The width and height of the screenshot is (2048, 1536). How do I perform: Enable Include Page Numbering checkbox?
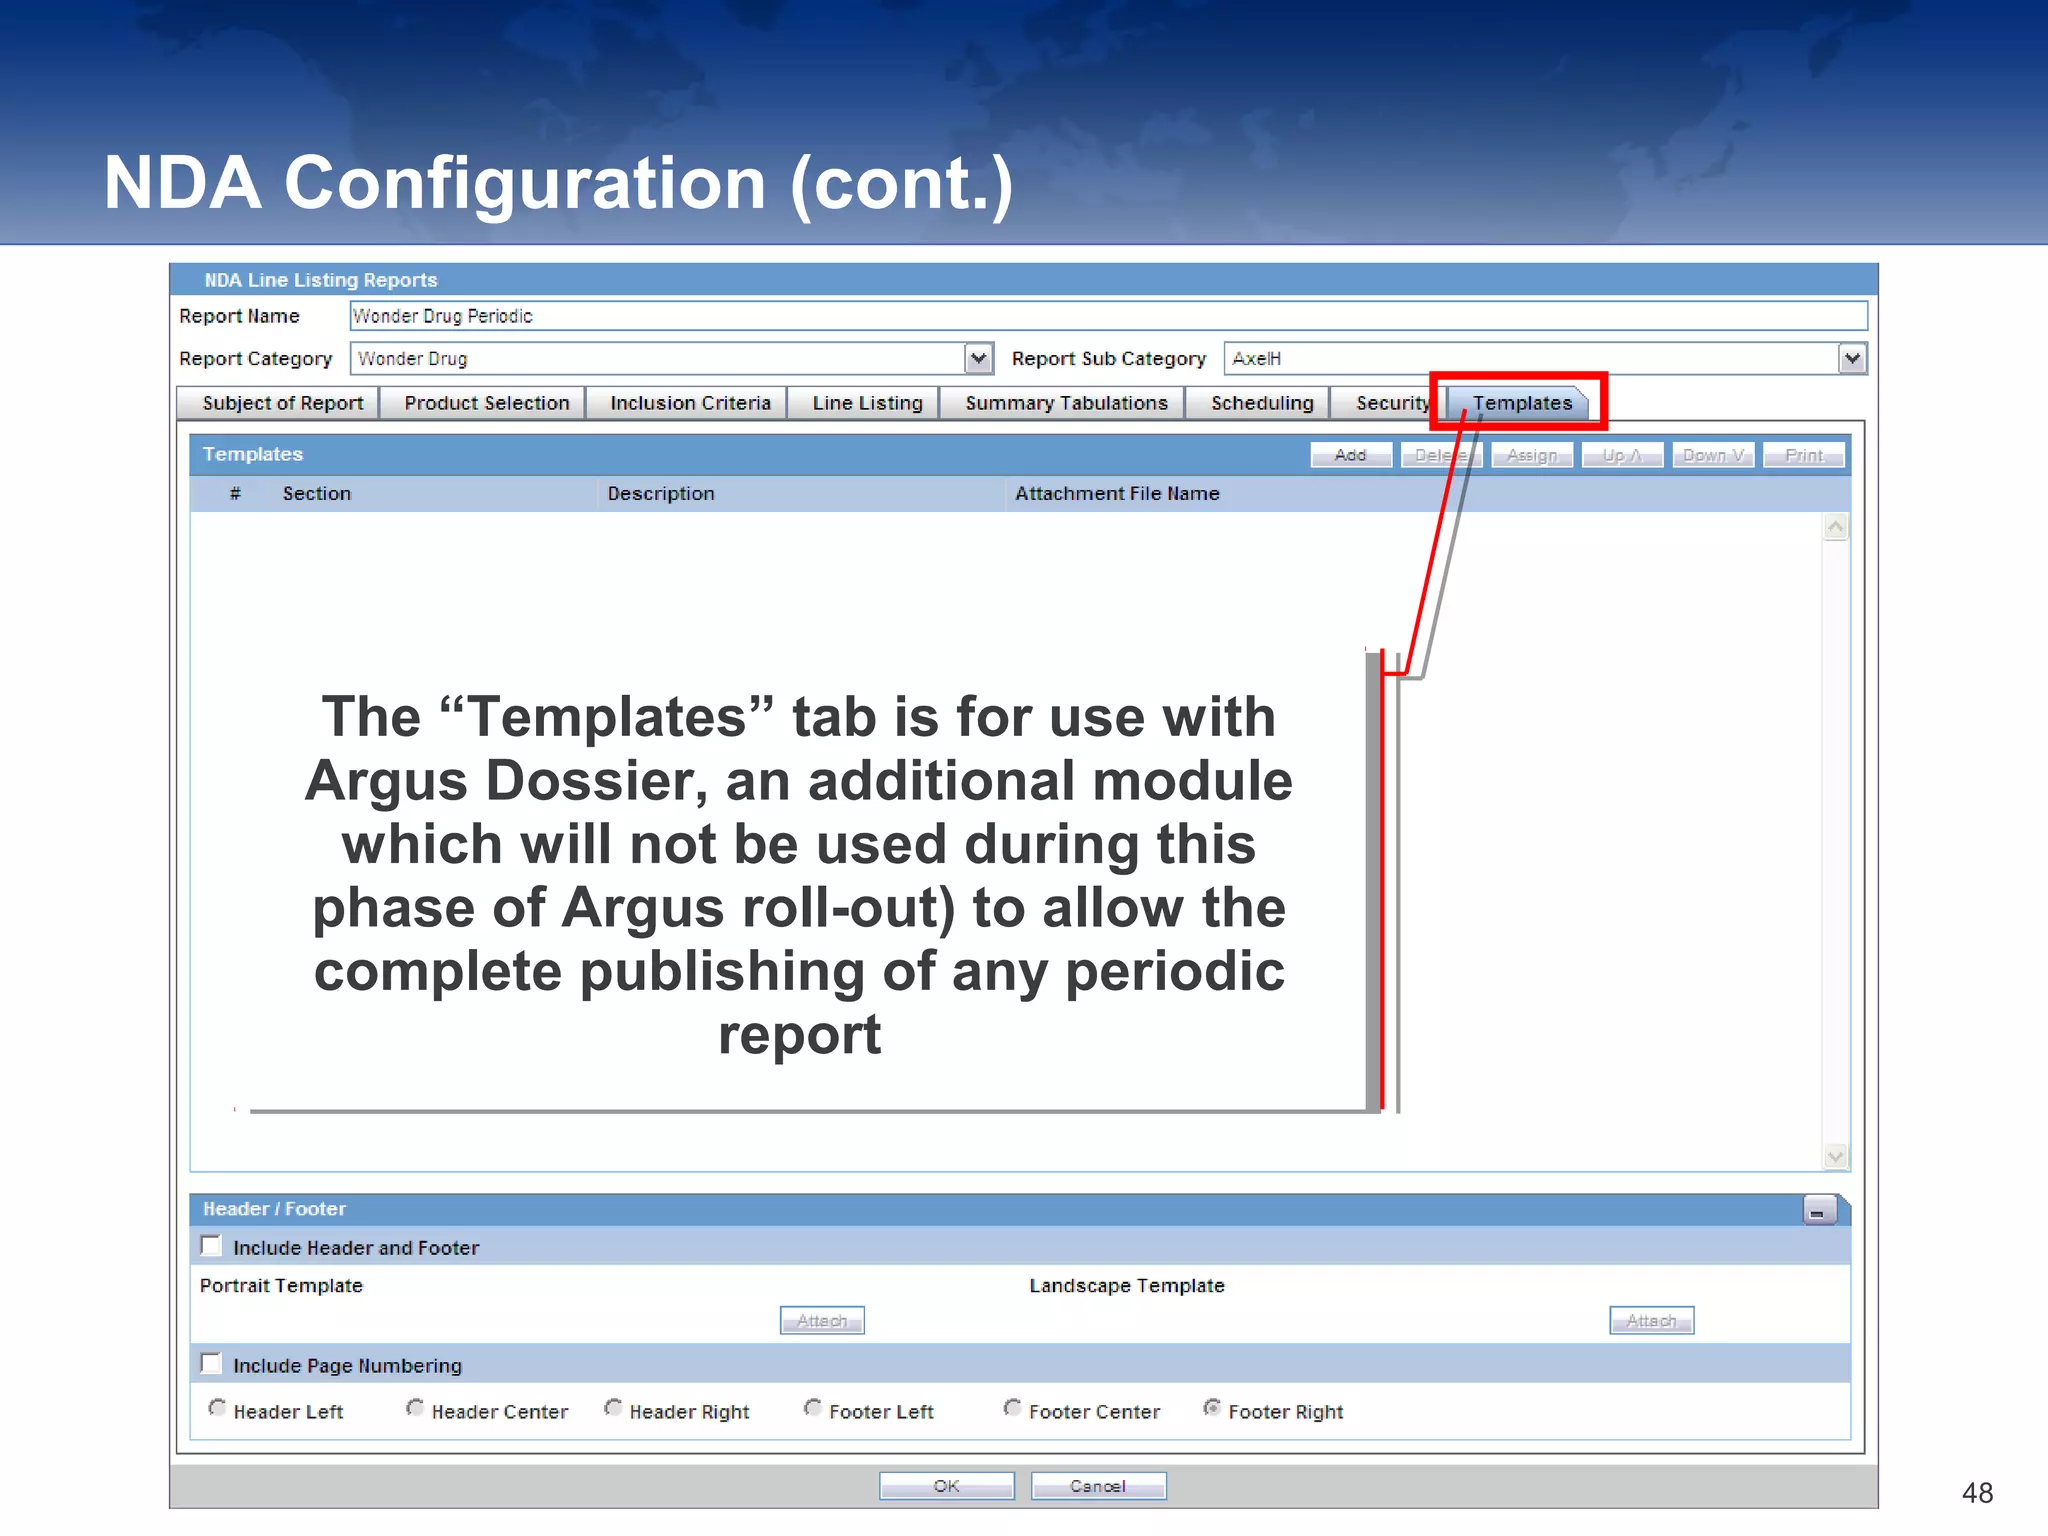coord(211,1364)
